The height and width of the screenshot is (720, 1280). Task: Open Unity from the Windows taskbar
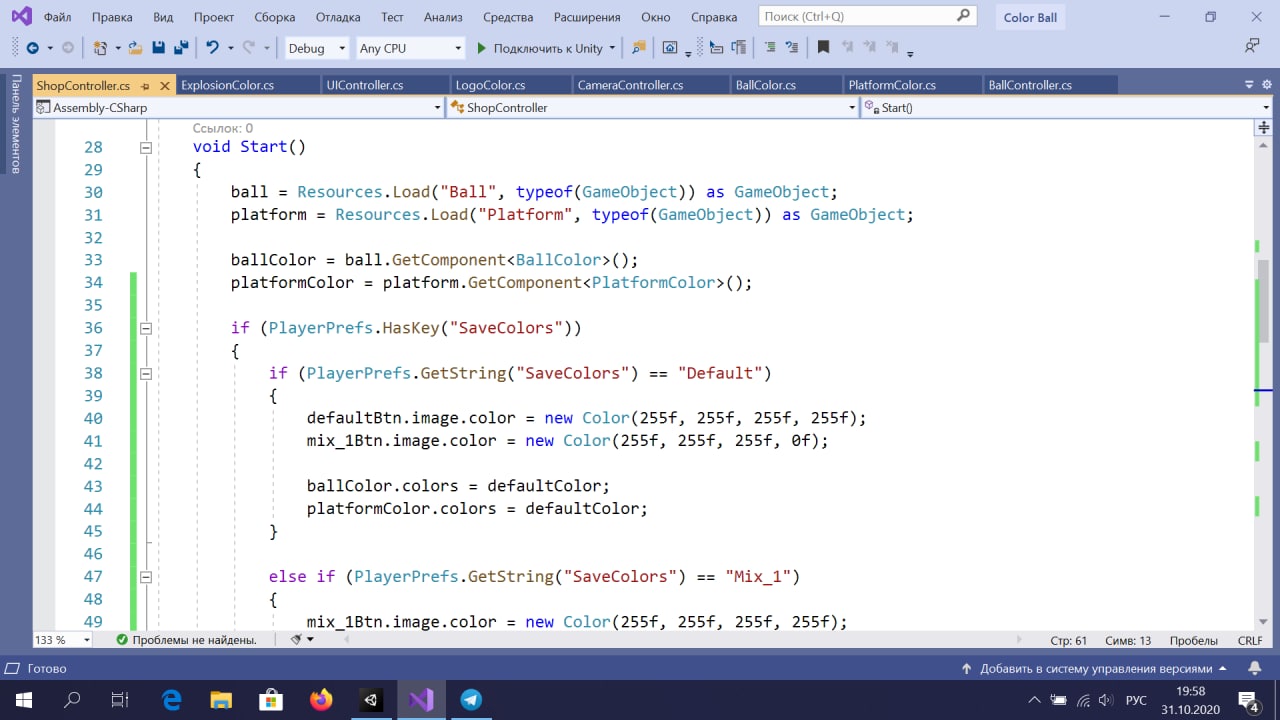[371, 700]
